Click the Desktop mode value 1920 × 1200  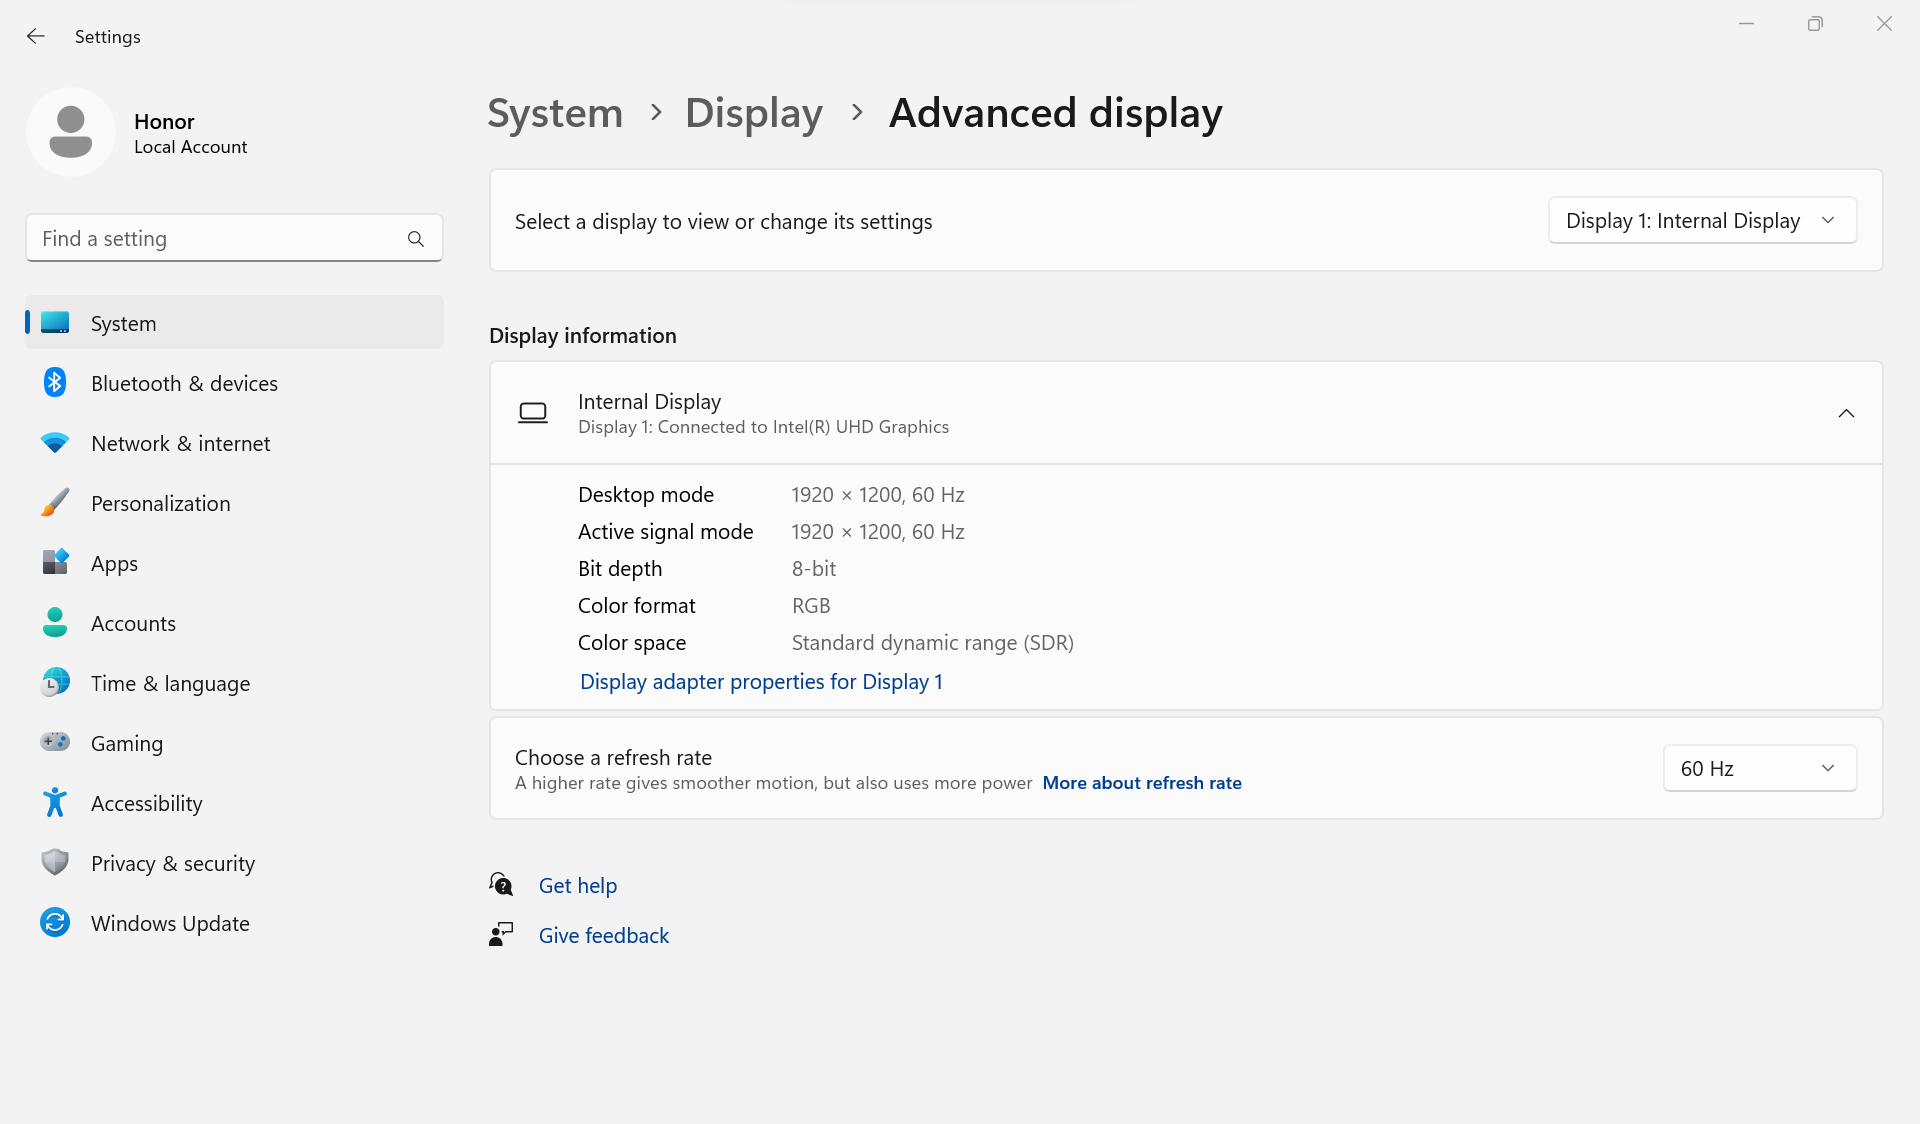(x=878, y=494)
